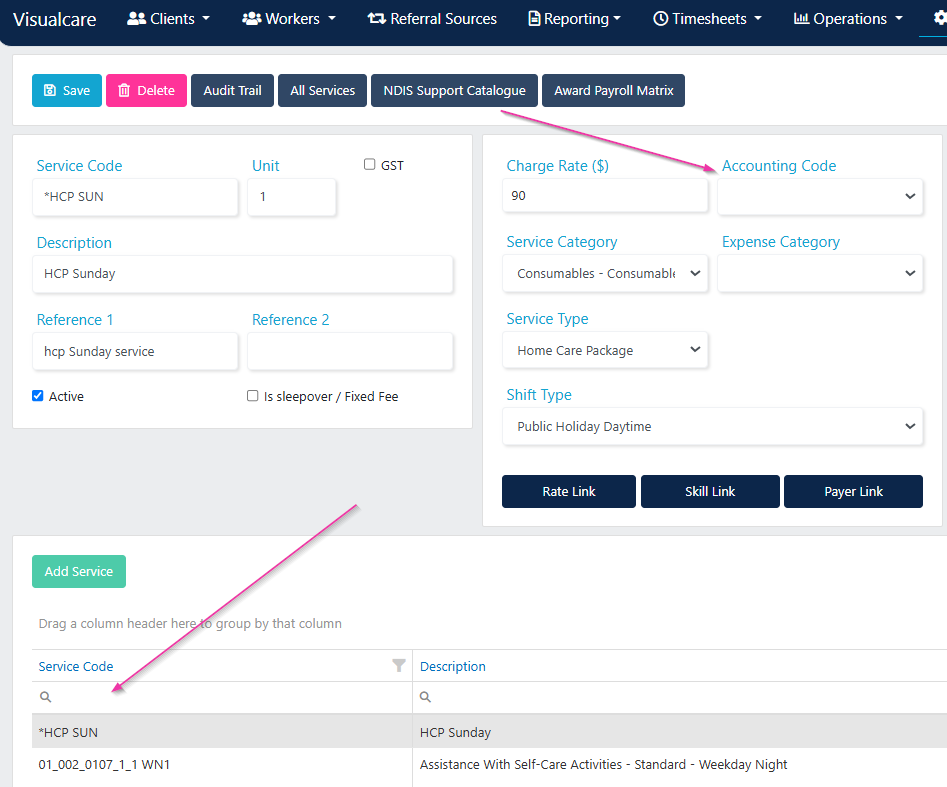Open the Service Category dropdown
Viewport: 947px width, 787px height.
[x=605, y=274]
